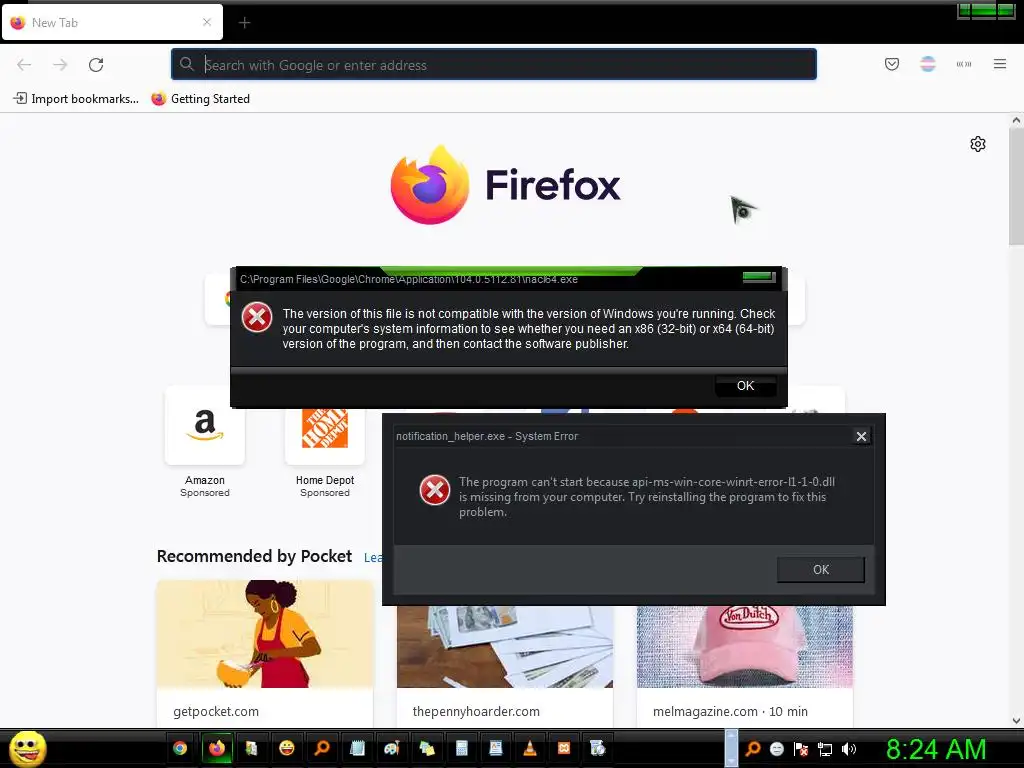Image resolution: width=1024 pixels, height=768 pixels.
Task: Click the tray flag with red X
Action: point(801,749)
